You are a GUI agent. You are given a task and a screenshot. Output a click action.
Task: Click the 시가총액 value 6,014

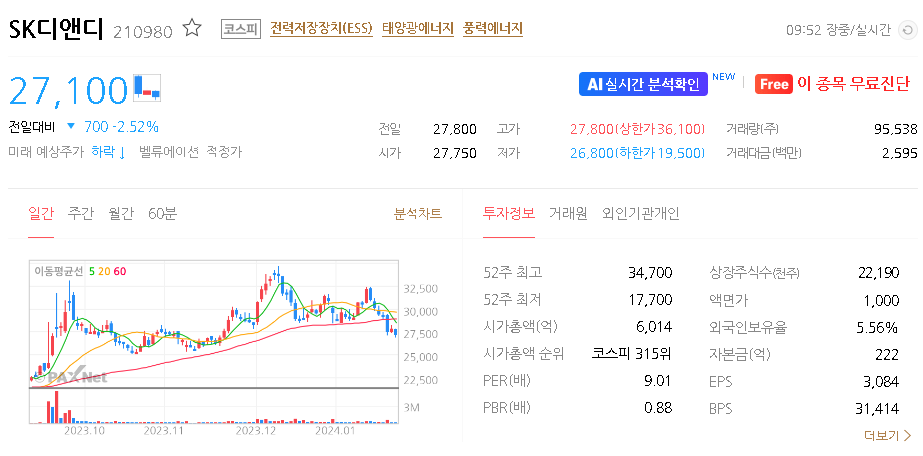[654, 327]
